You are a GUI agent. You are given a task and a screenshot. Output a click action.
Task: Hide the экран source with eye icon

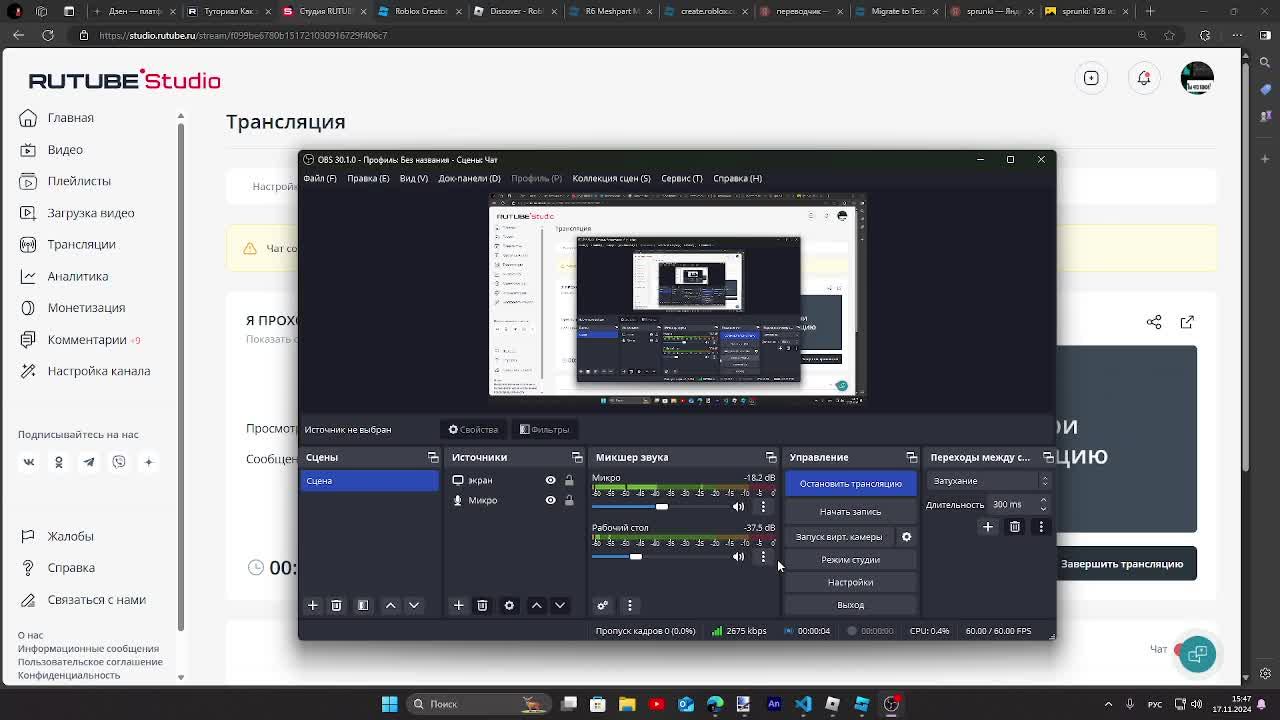coord(550,481)
